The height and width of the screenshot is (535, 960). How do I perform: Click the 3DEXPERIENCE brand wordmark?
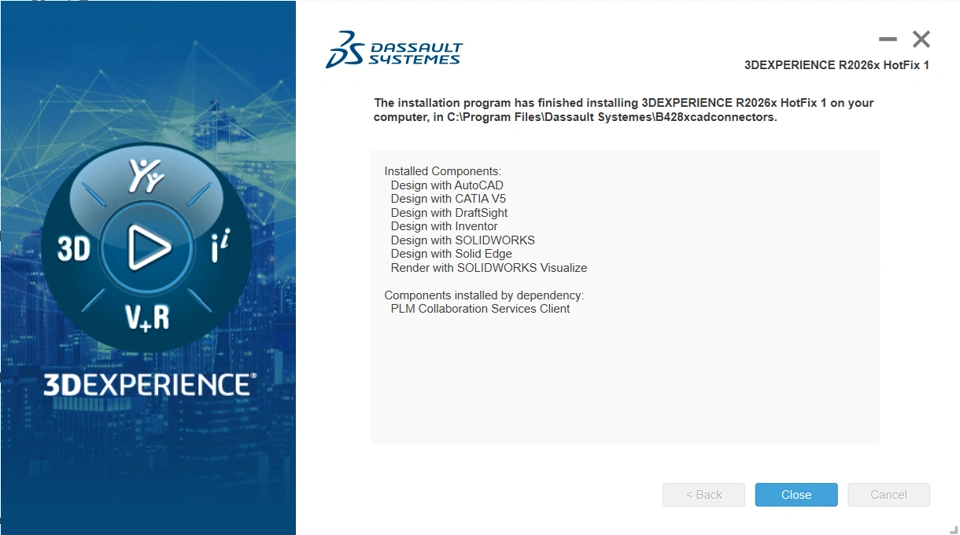click(x=150, y=384)
